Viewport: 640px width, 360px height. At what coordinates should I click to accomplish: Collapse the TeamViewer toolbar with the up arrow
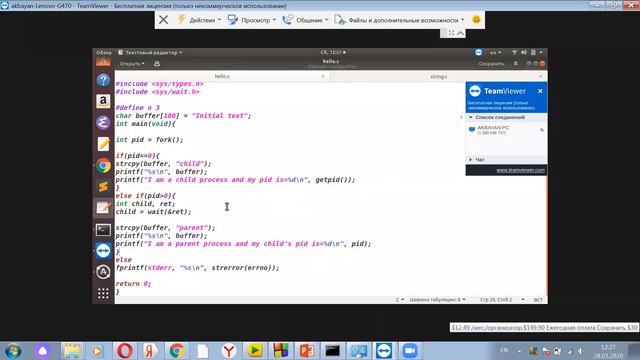point(460,33)
